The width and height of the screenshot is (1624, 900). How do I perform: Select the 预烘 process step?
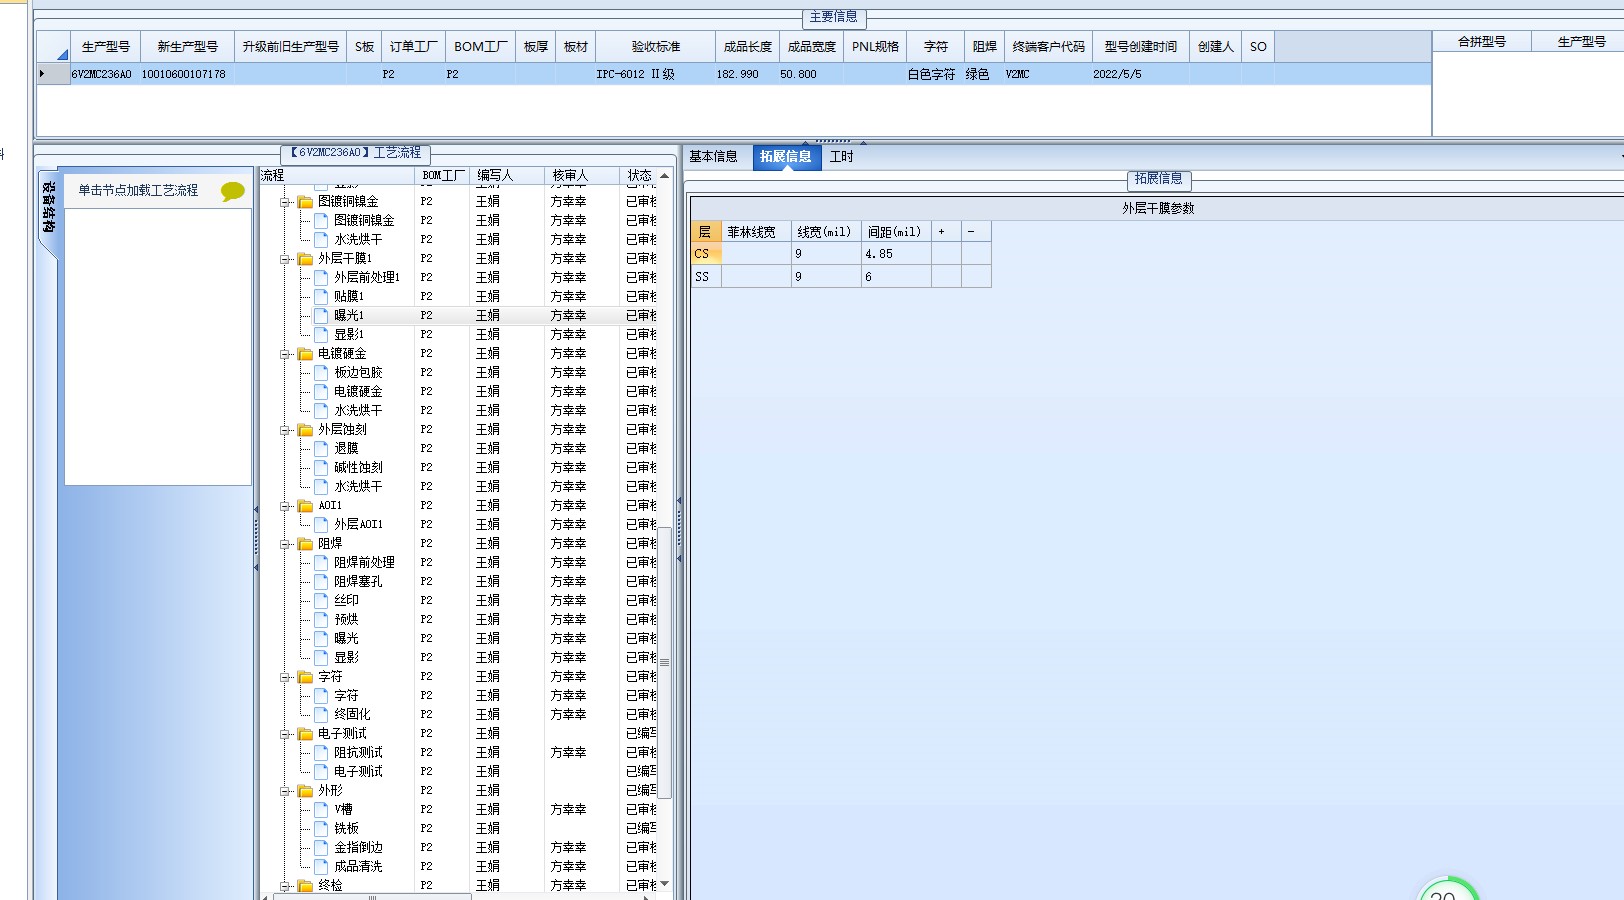point(346,619)
